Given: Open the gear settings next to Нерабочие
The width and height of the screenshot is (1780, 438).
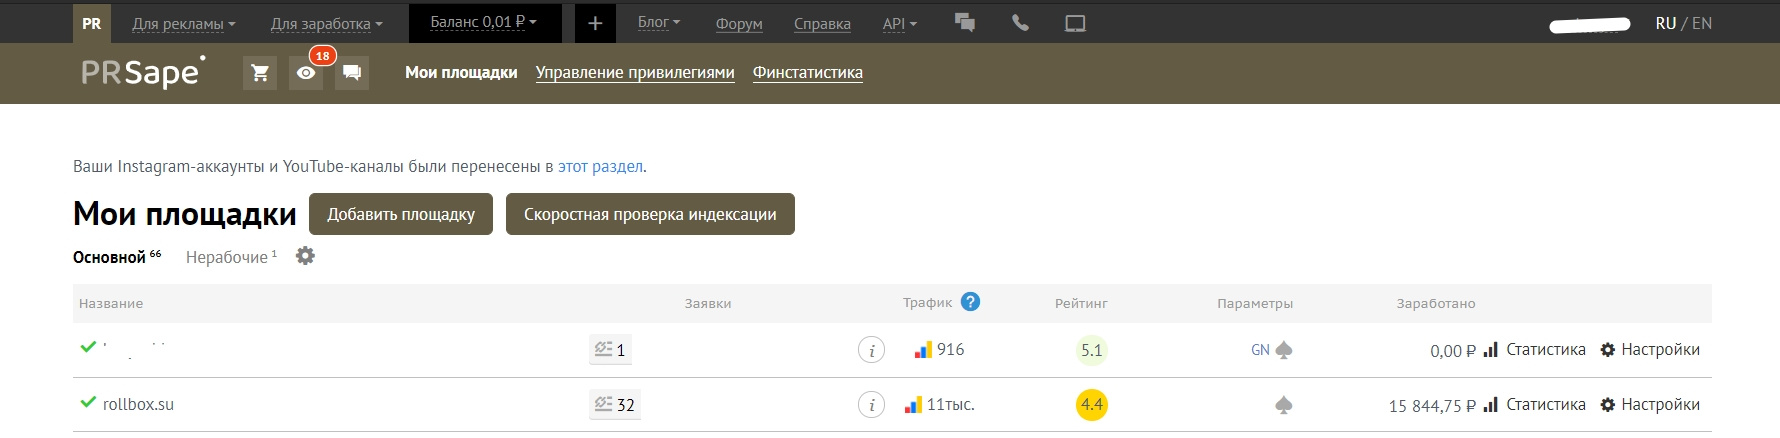Looking at the screenshot, I should point(305,256).
